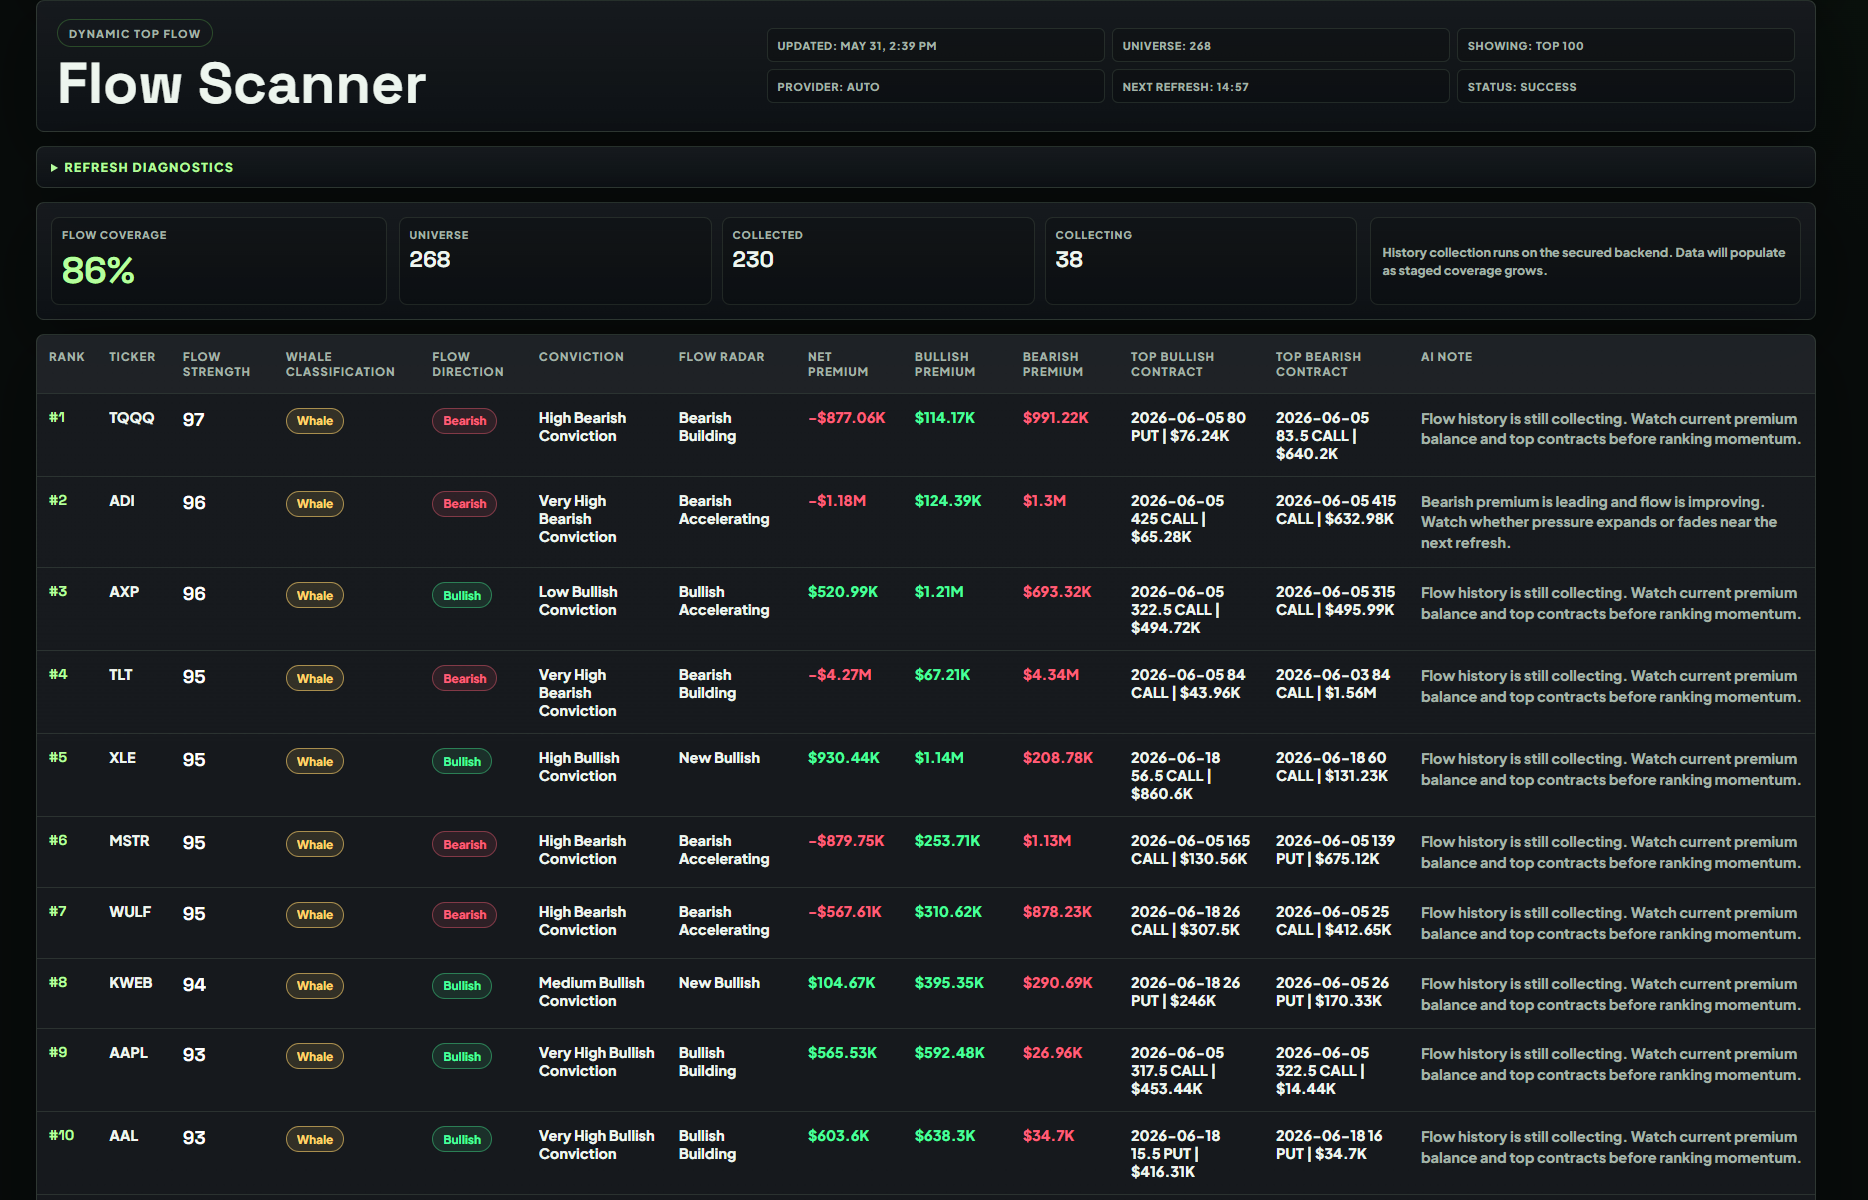The height and width of the screenshot is (1200, 1868).
Task: Click the Flow Radar column header
Action: click(x=721, y=357)
